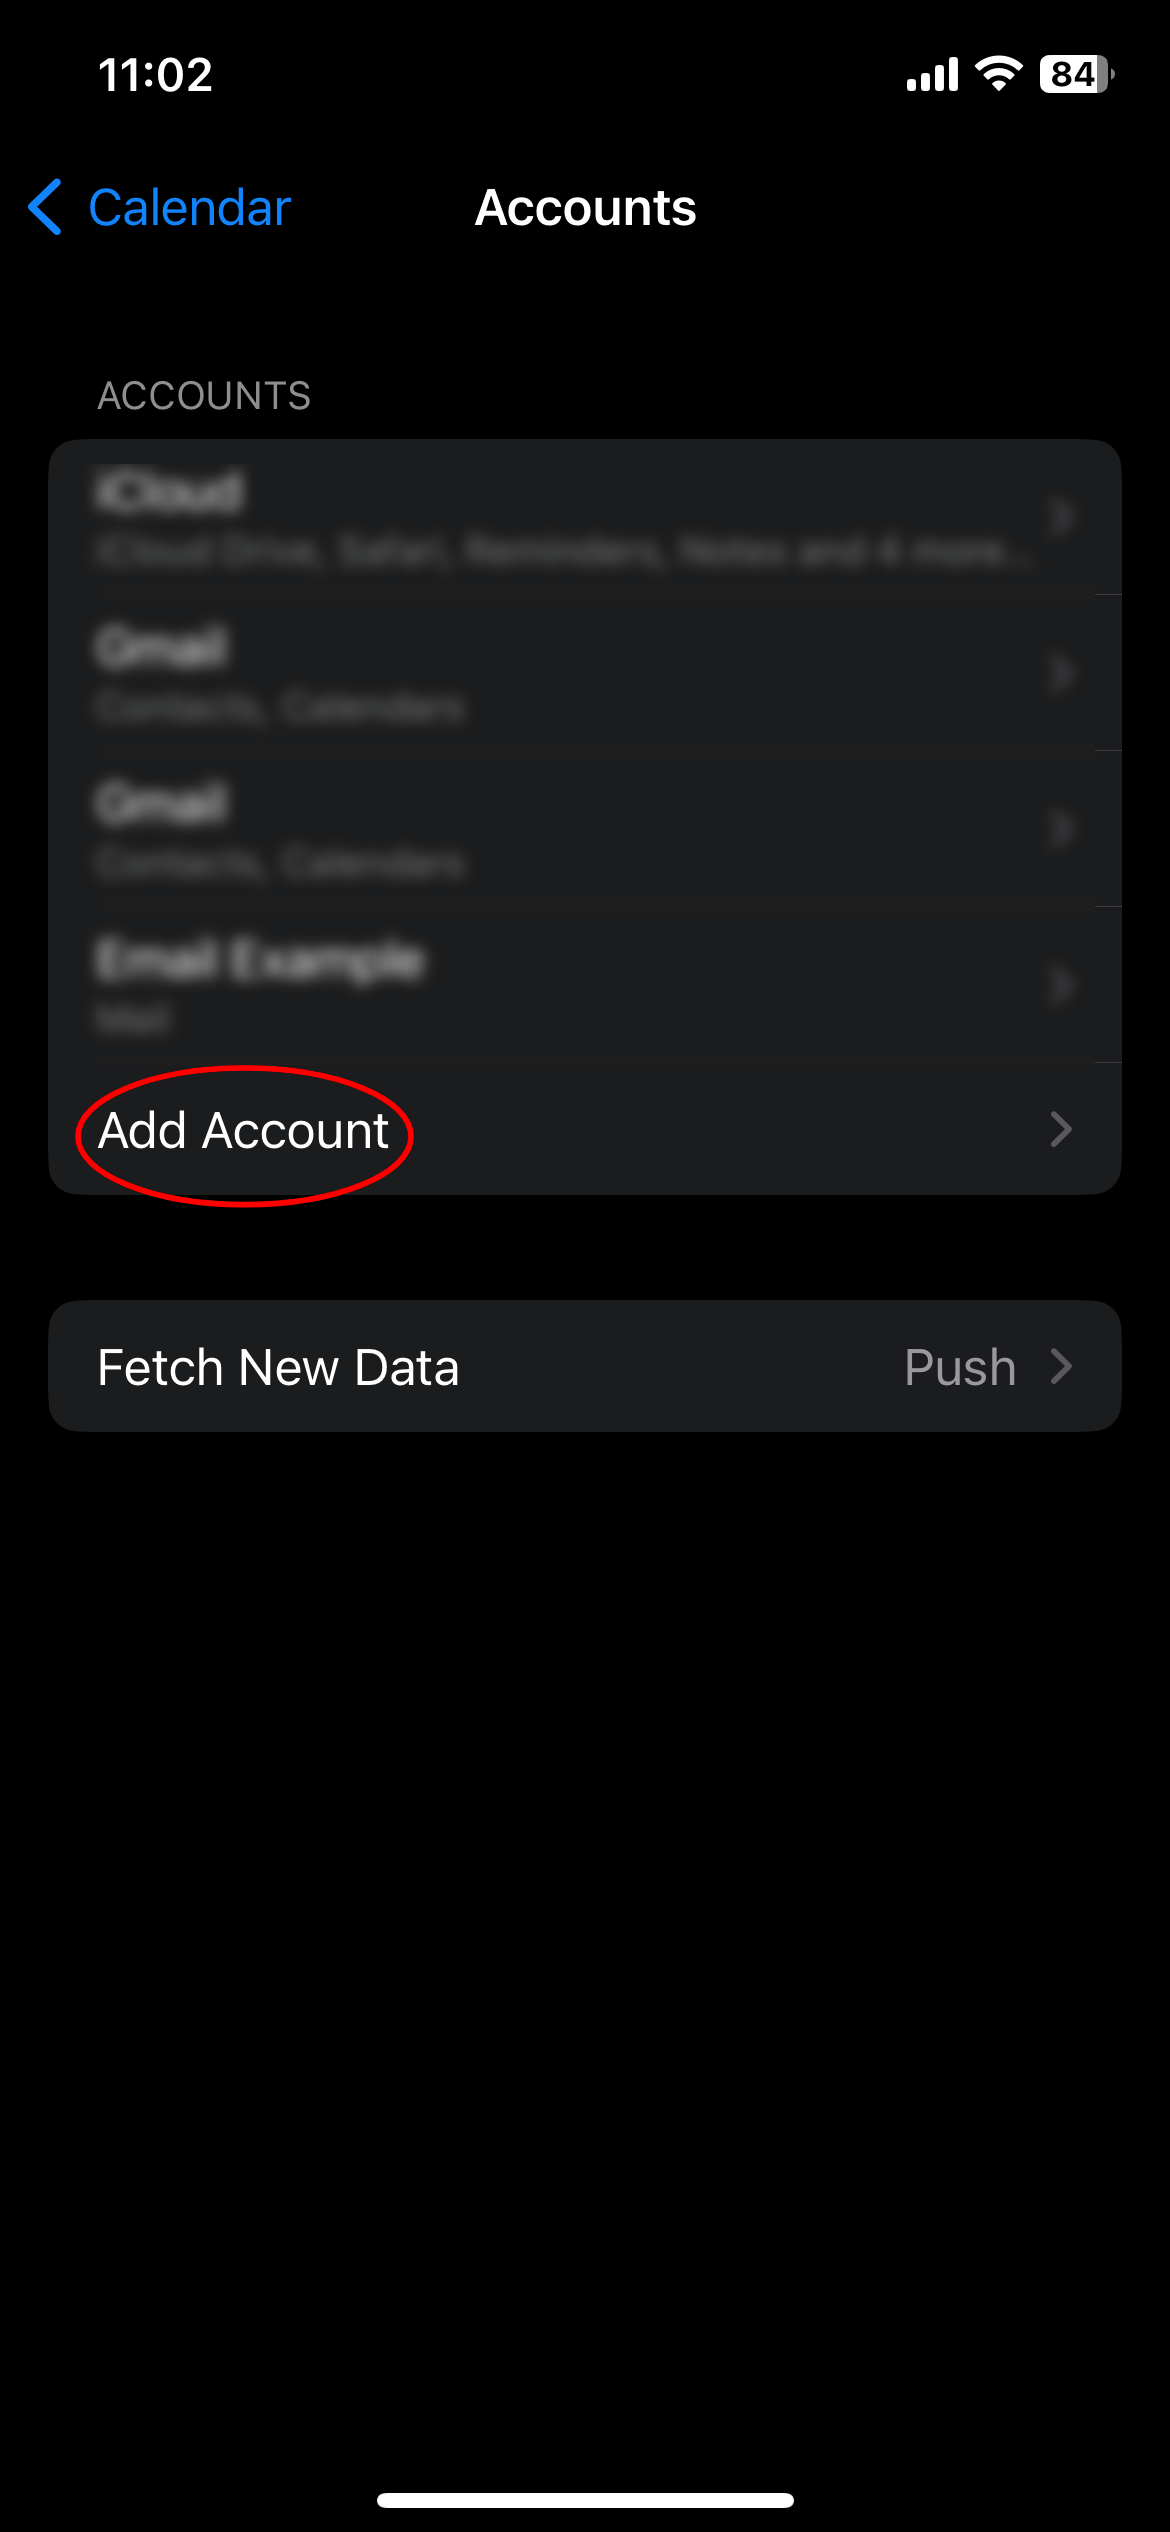Tap the chevron beside Add Account
Image resolution: width=1170 pixels, height=2532 pixels.
point(1061,1129)
